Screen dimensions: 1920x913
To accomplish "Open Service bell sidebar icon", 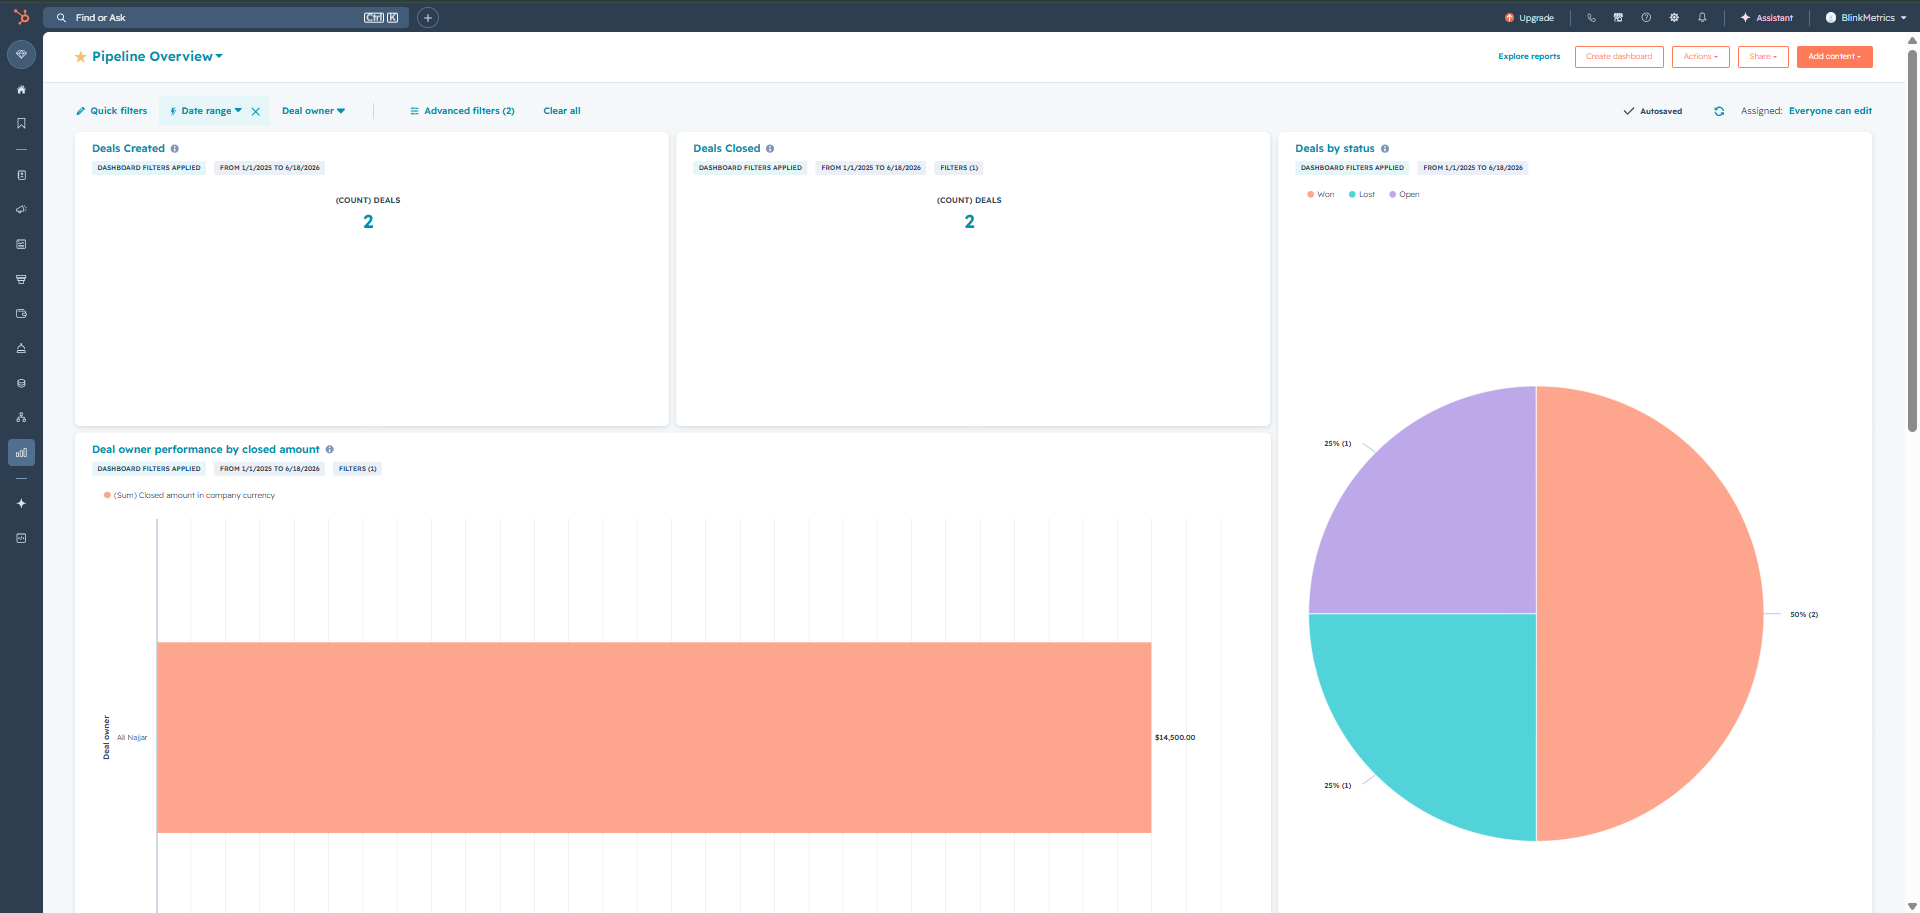I will coord(21,348).
